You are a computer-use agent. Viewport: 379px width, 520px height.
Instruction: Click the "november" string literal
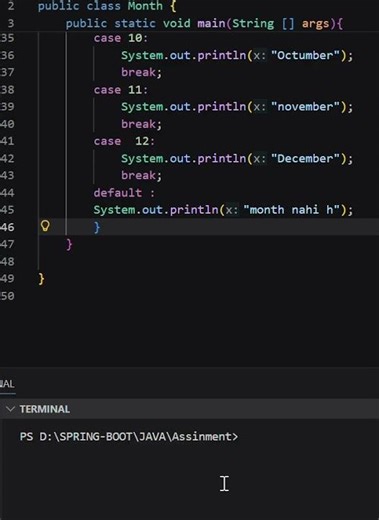pos(305,107)
